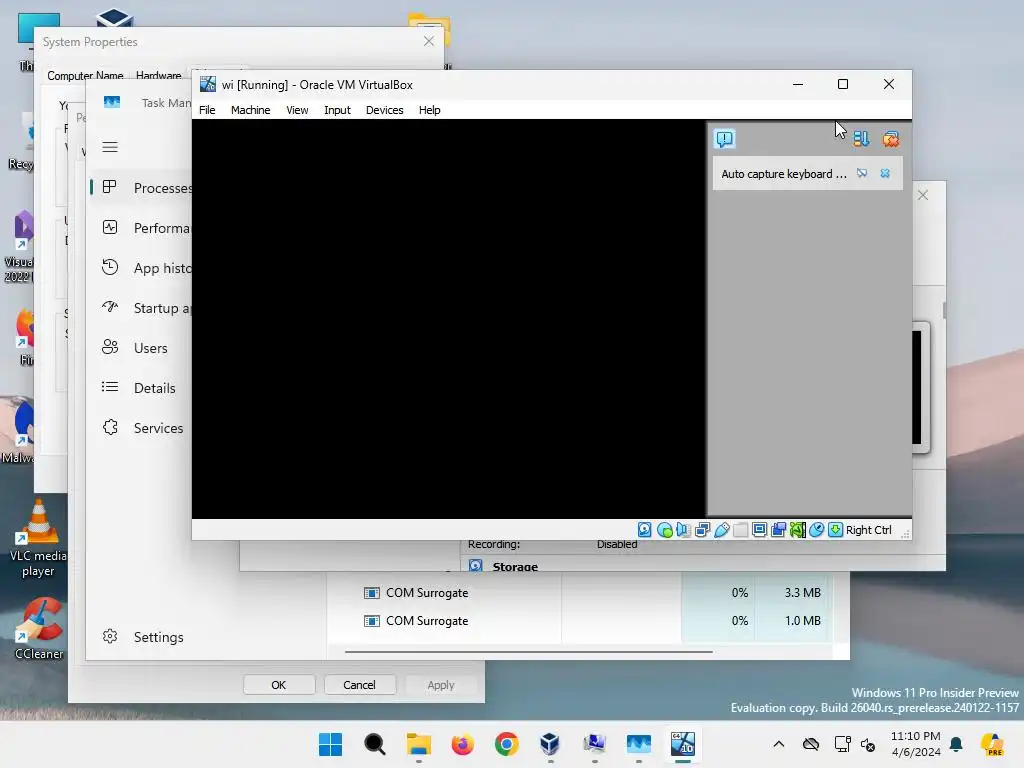Click the keyboard capture green arrow icon

835,530
